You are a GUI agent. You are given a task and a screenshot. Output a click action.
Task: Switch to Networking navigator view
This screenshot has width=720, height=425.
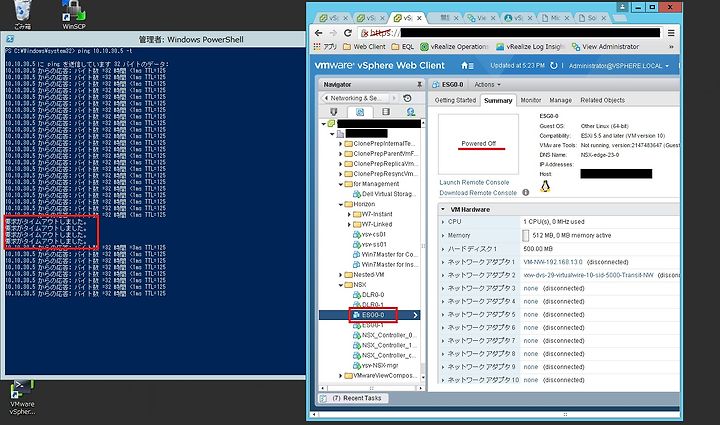pos(411,112)
